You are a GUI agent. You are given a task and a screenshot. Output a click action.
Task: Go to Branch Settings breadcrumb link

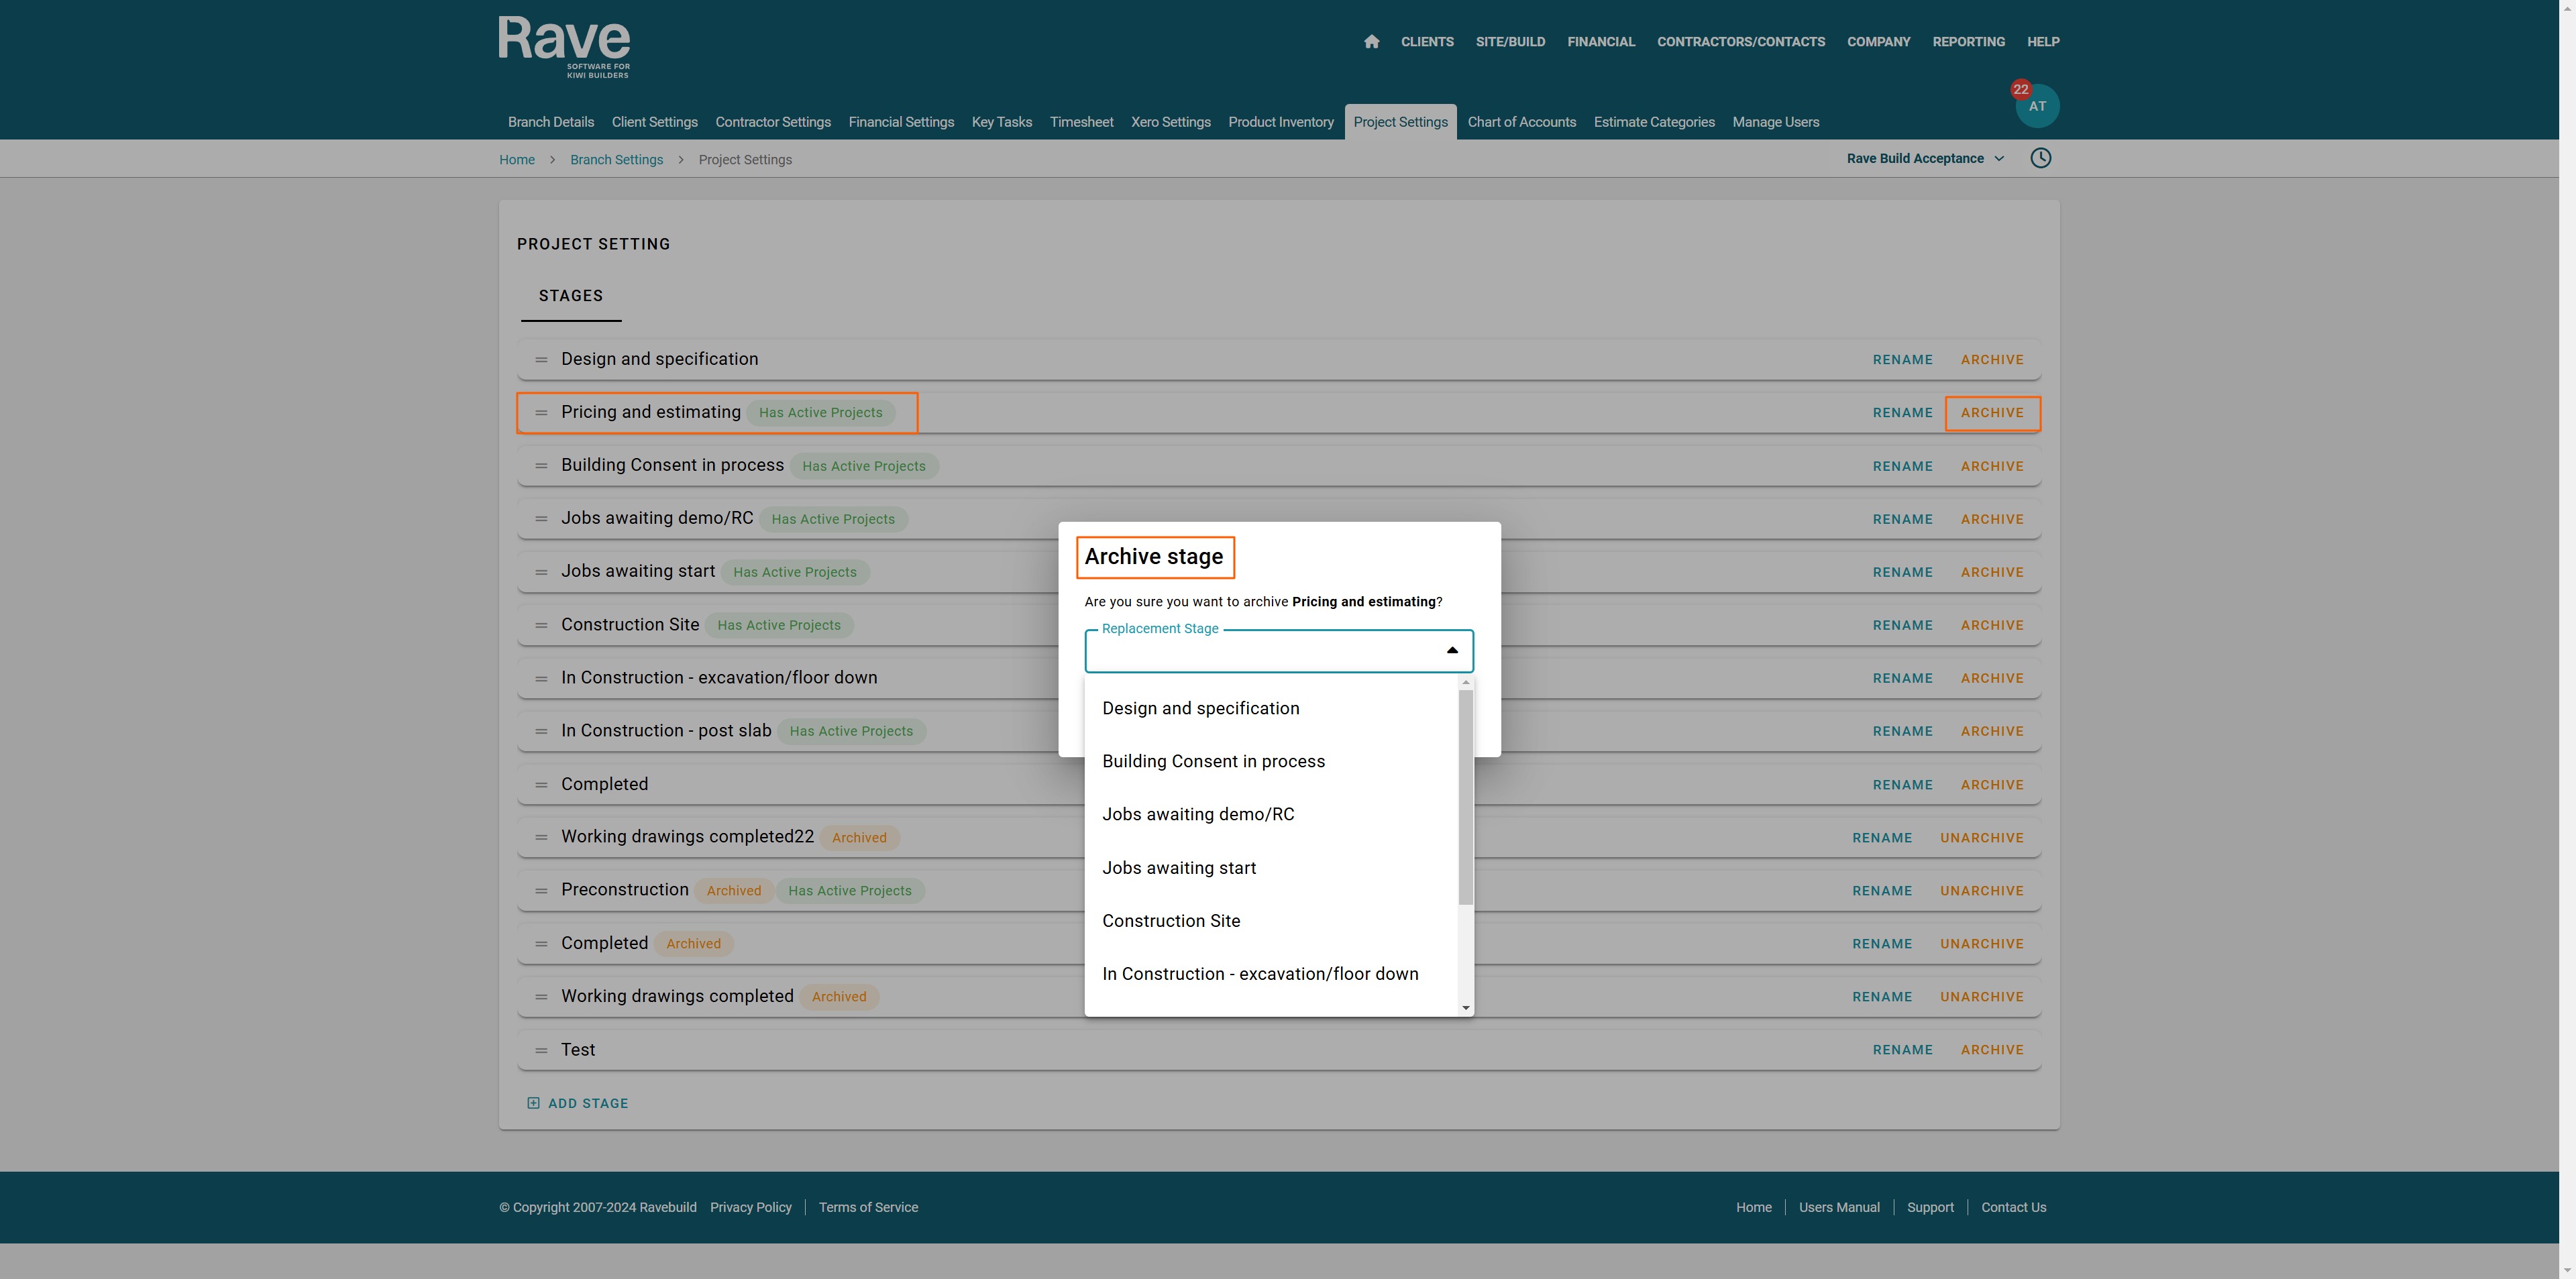click(616, 160)
